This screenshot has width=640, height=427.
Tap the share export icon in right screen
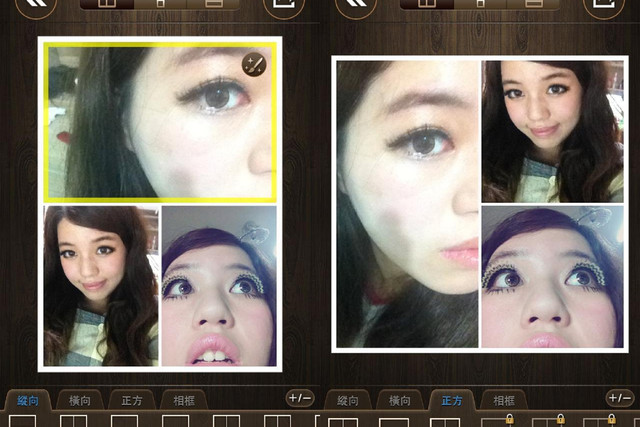tap(604, 5)
